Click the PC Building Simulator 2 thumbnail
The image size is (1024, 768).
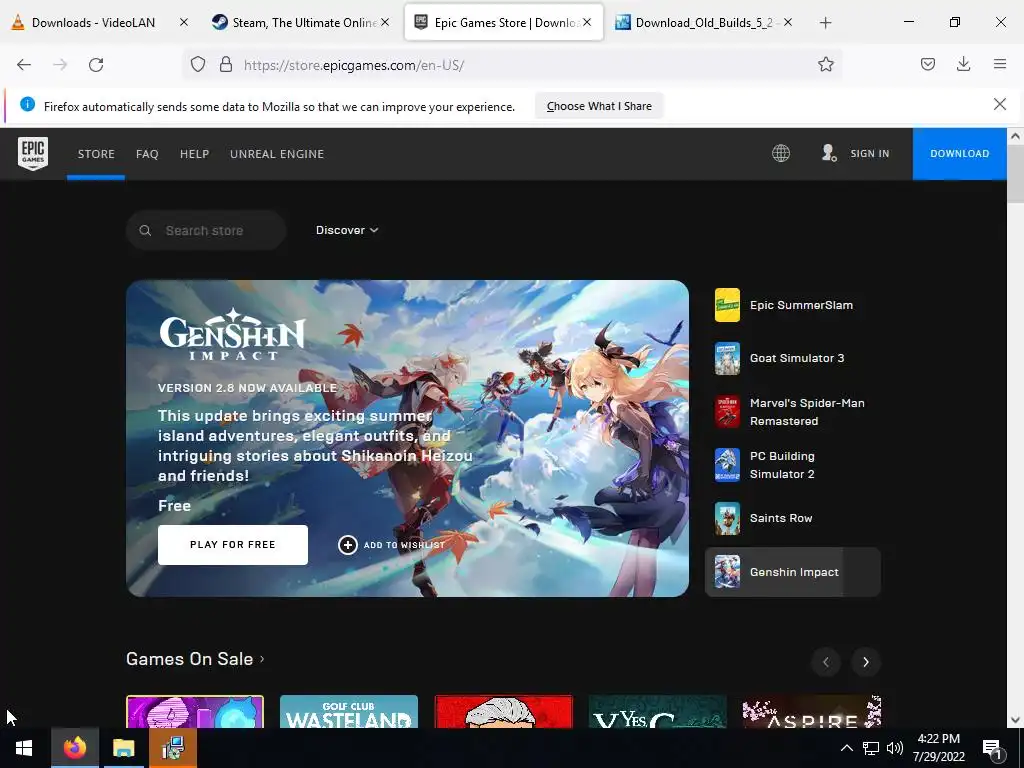[x=727, y=465]
